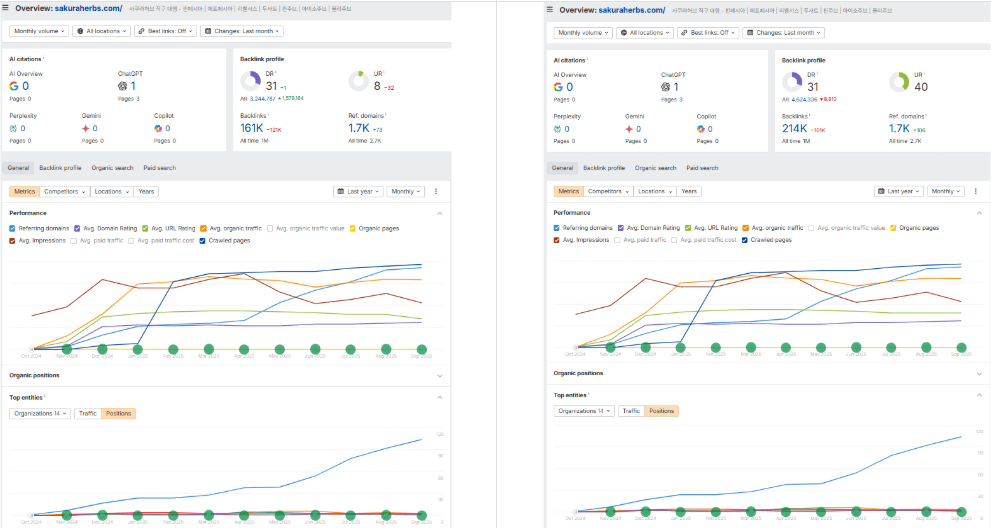The height and width of the screenshot is (528, 991).
Task: Open the Last year dropdown, right panel
Action: (897, 191)
